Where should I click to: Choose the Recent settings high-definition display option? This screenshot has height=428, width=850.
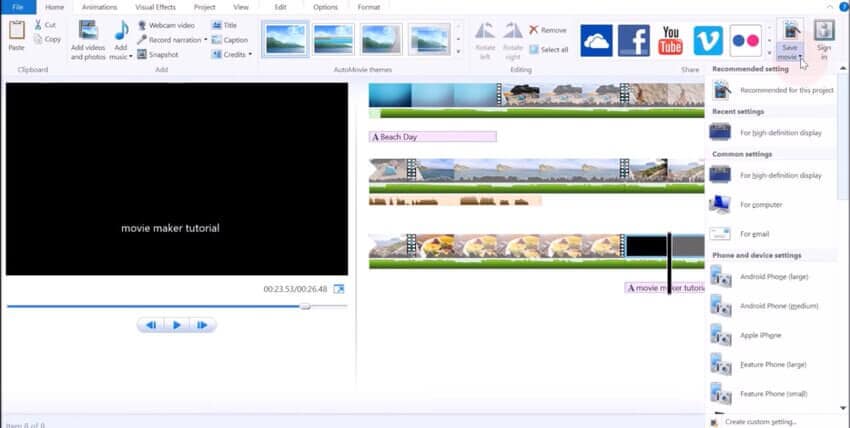[x=772, y=132]
